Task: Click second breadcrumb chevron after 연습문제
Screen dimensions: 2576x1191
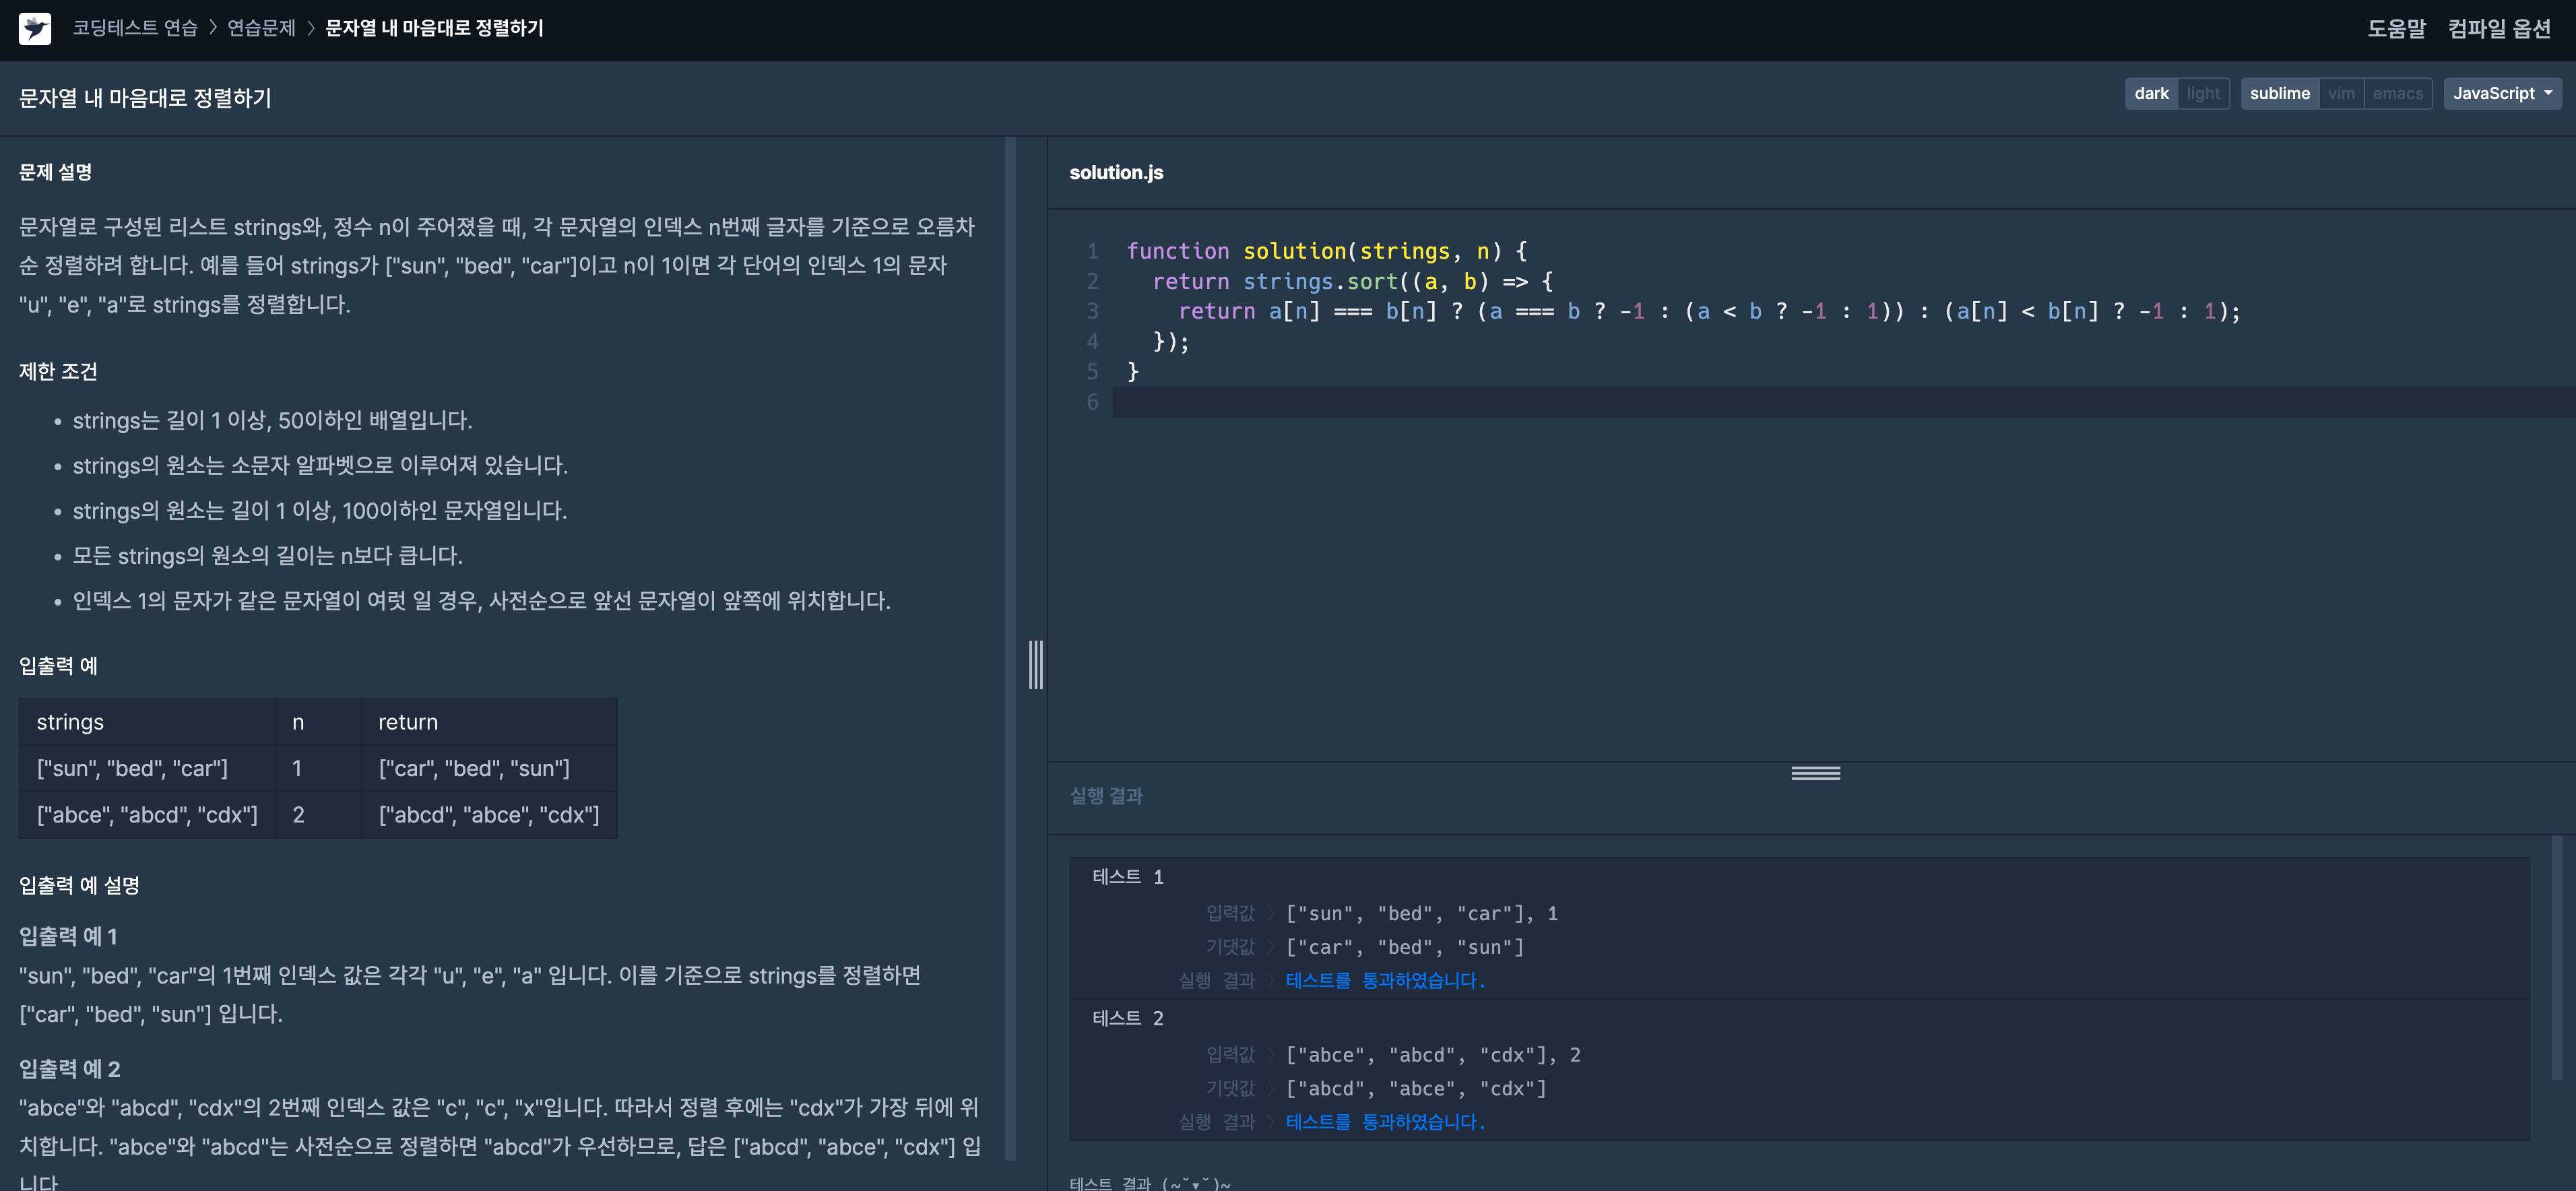Action: (311, 28)
